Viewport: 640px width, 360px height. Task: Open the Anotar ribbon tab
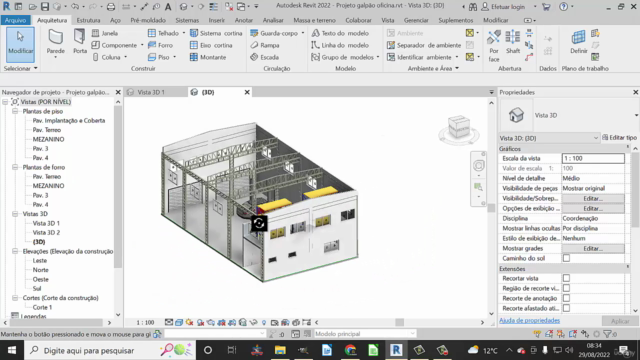pos(244,20)
